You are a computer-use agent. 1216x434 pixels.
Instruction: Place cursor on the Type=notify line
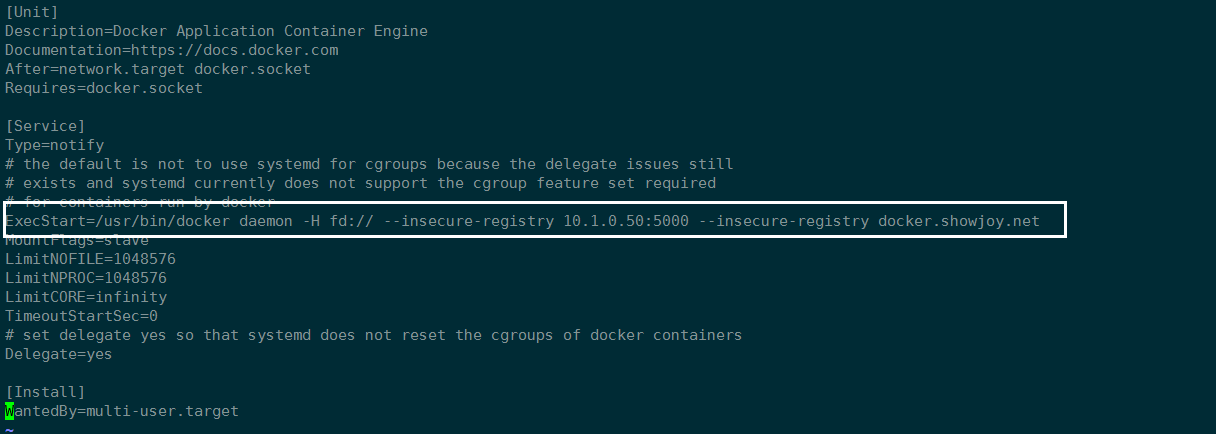[x=54, y=145]
